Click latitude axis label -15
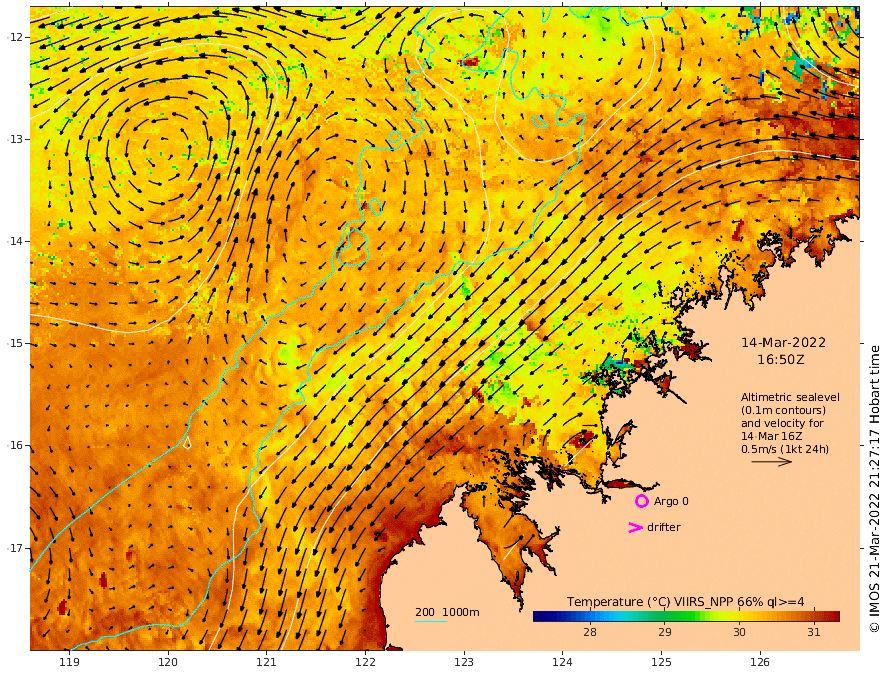The height and width of the screenshot is (680, 880). [15, 343]
